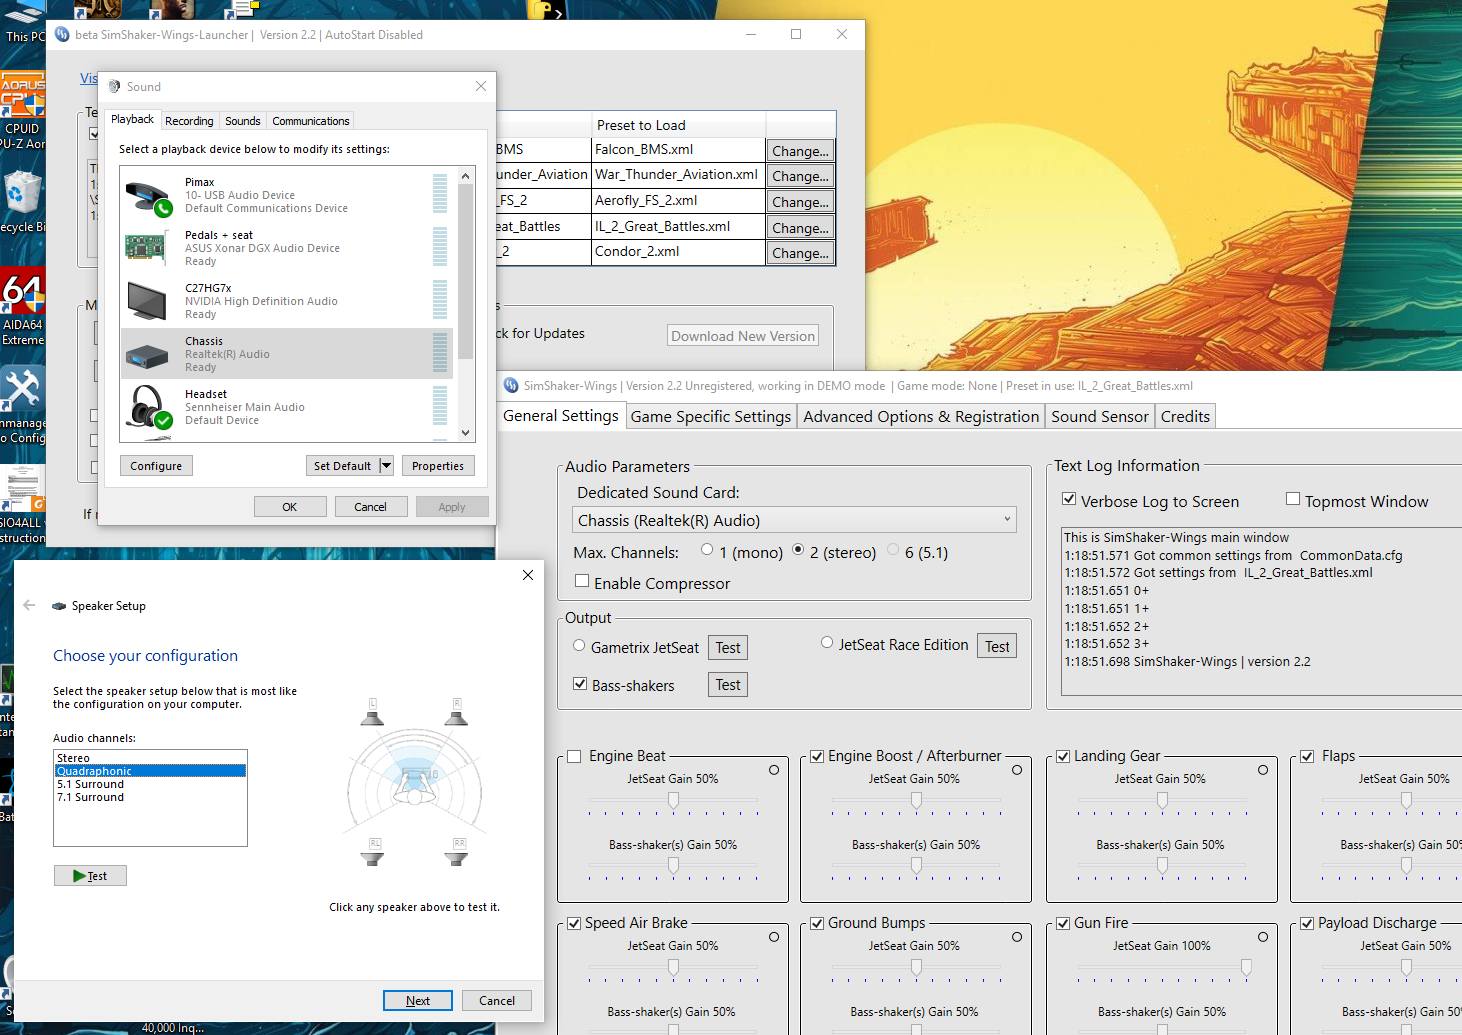Test the Gametrix JetSeat output
This screenshot has height=1035, width=1462.
(x=728, y=648)
